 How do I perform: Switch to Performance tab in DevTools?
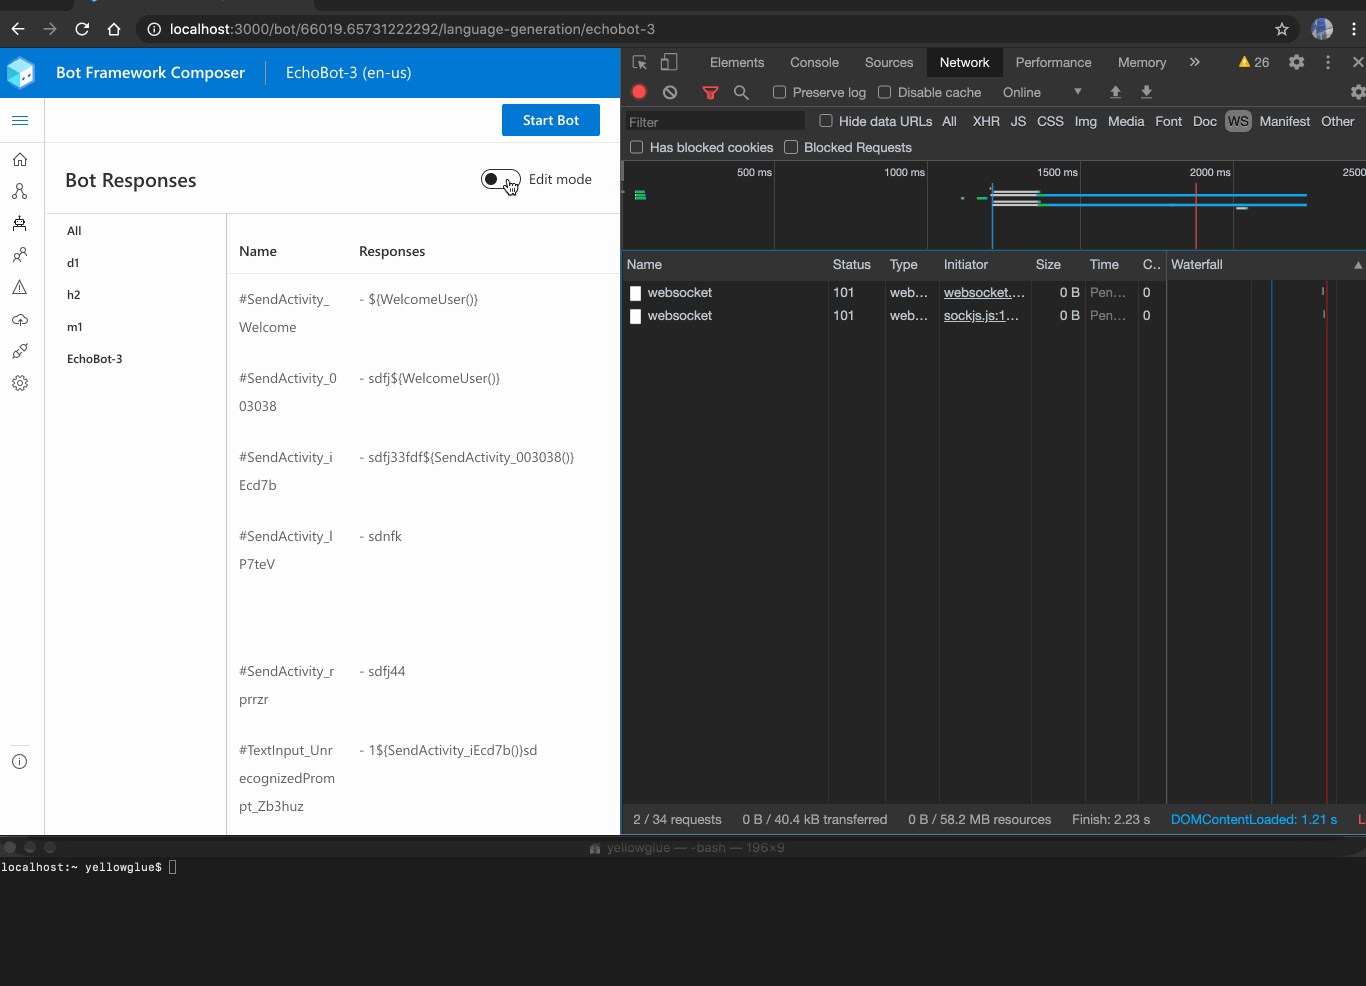point(1053,62)
